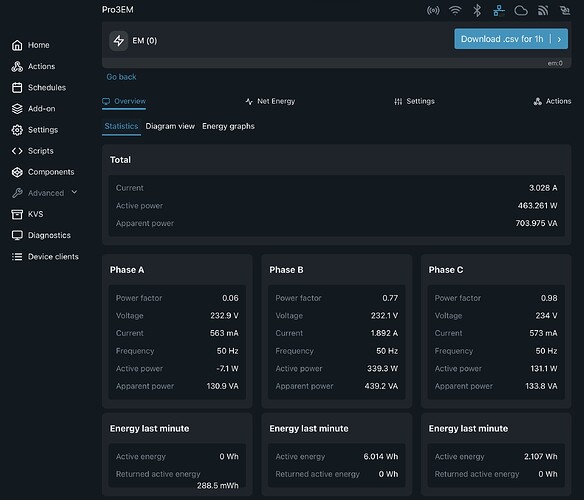Open the Actions tab at right
The width and height of the screenshot is (584, 500).
(x=553, y=101)
